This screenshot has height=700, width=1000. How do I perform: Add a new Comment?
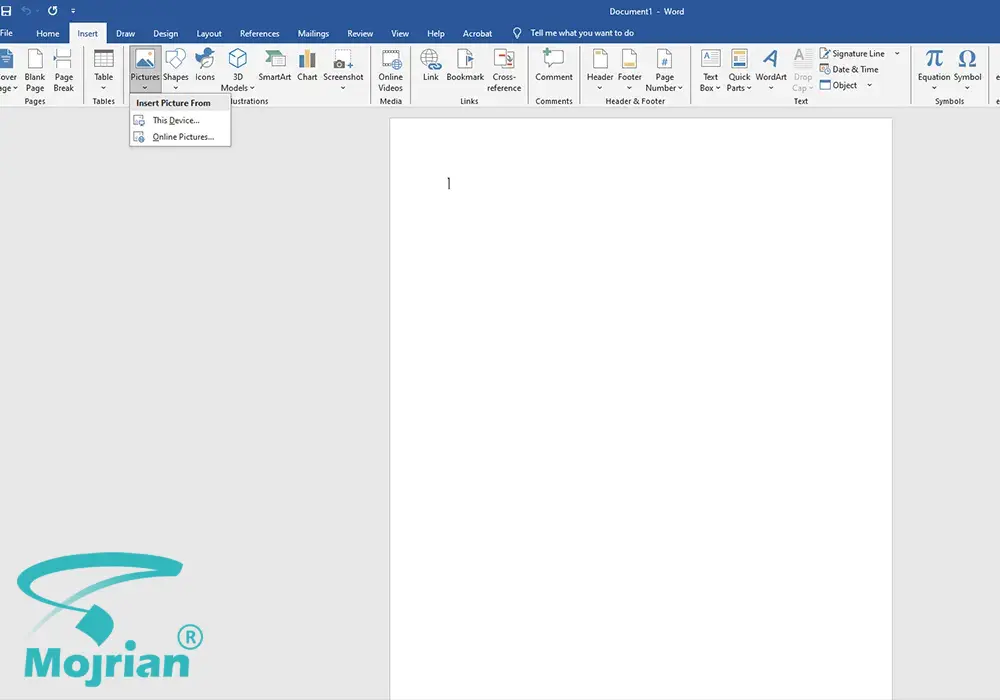pyautogui.click(x=554, y=66)
